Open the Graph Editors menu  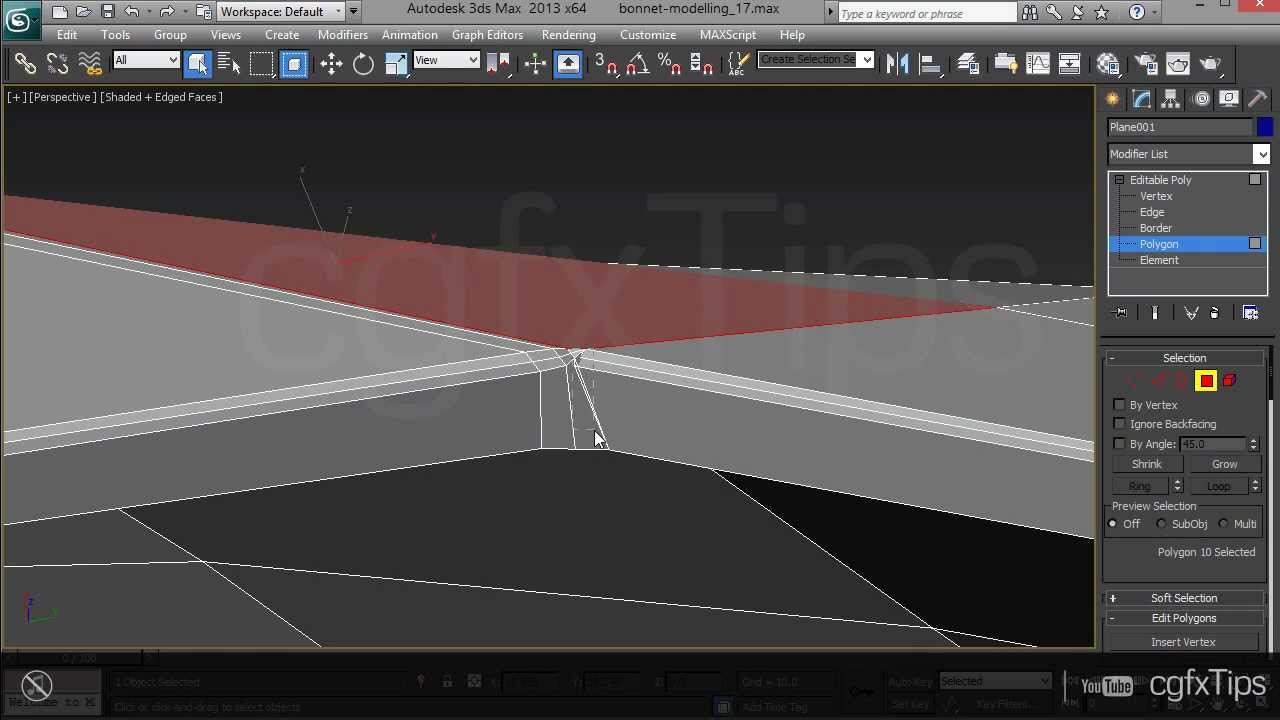coord(487,35)
